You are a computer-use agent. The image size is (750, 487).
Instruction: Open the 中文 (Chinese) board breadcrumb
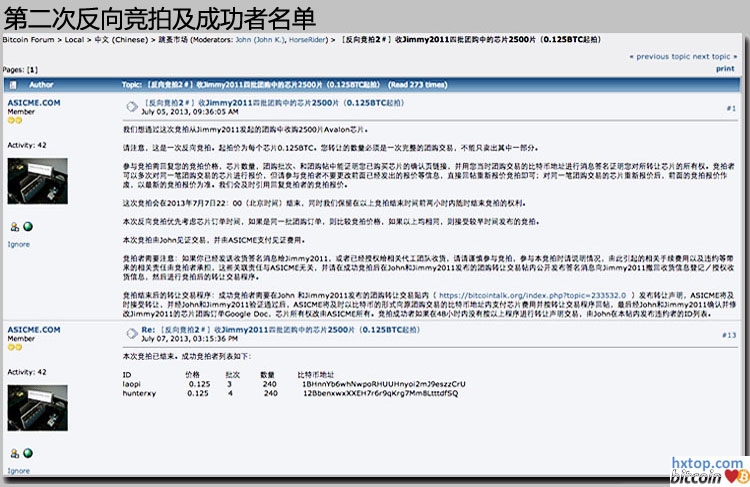(x=120, y=41)
